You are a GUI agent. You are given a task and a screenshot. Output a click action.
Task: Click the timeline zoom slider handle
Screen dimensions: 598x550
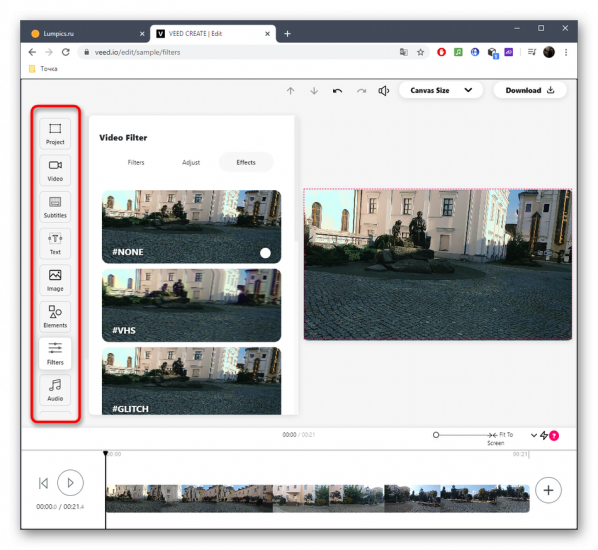pyautogui.click(x=436, y=435)
